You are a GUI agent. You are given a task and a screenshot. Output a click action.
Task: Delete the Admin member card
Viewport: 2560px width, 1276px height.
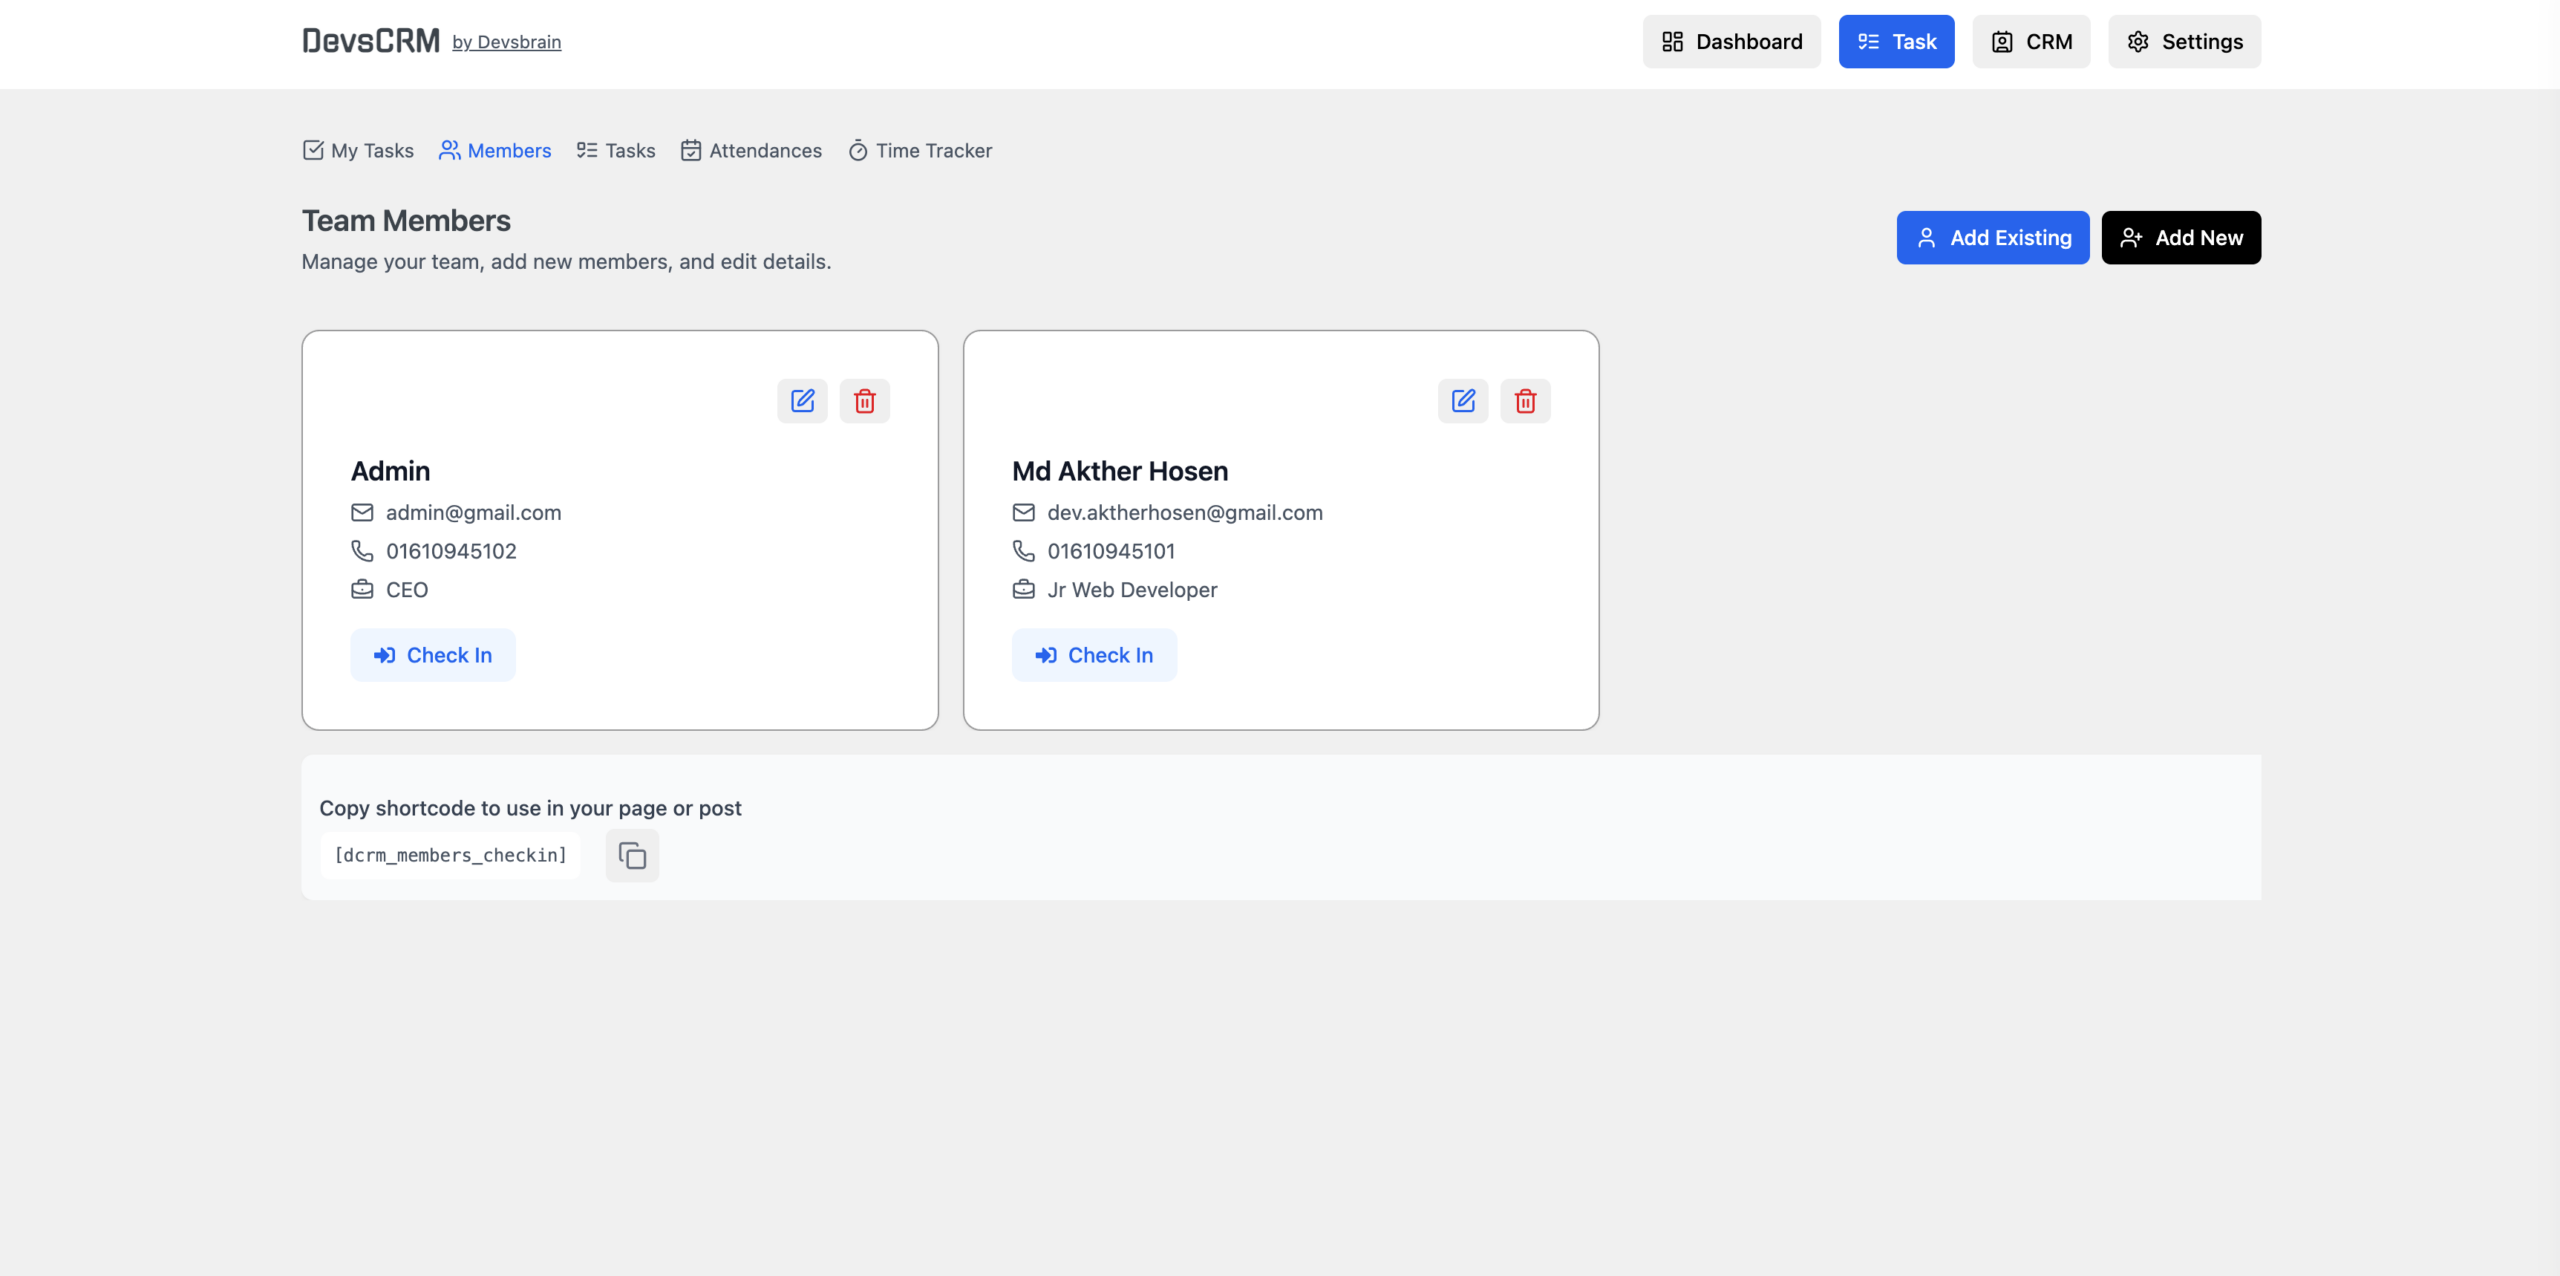[865, 401]
